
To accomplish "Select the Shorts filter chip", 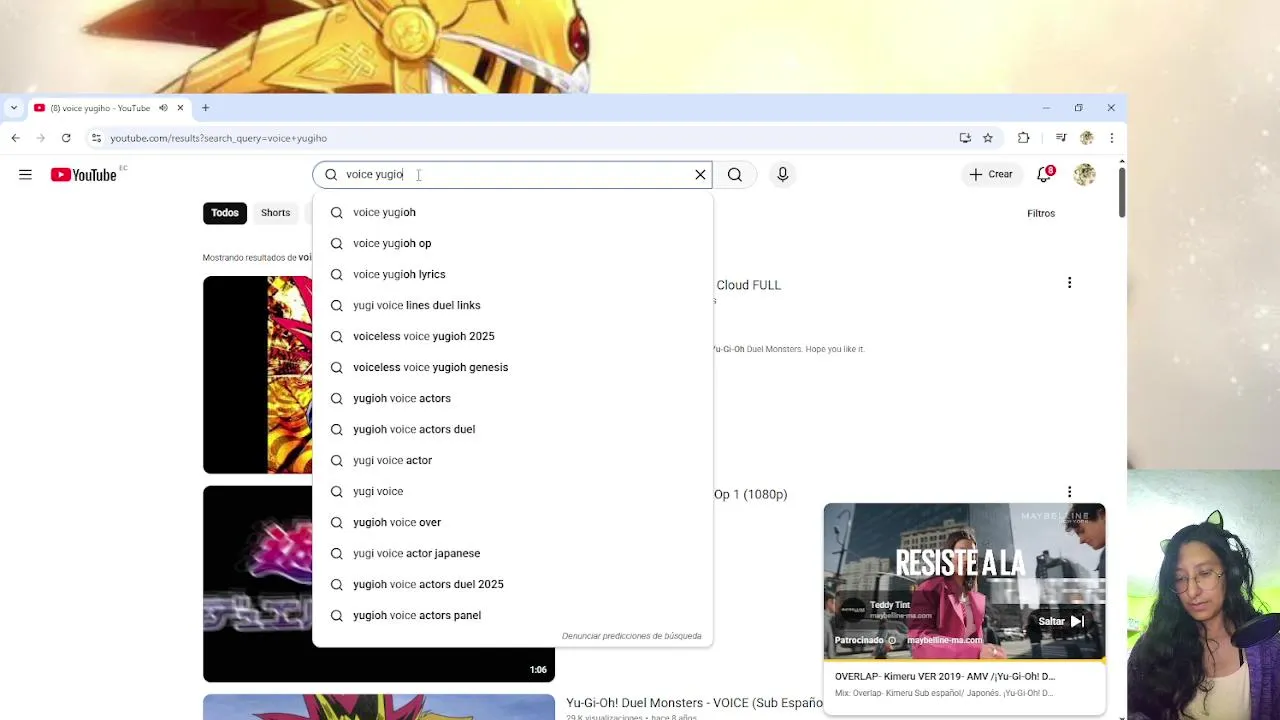I will (x=275, y=213).
